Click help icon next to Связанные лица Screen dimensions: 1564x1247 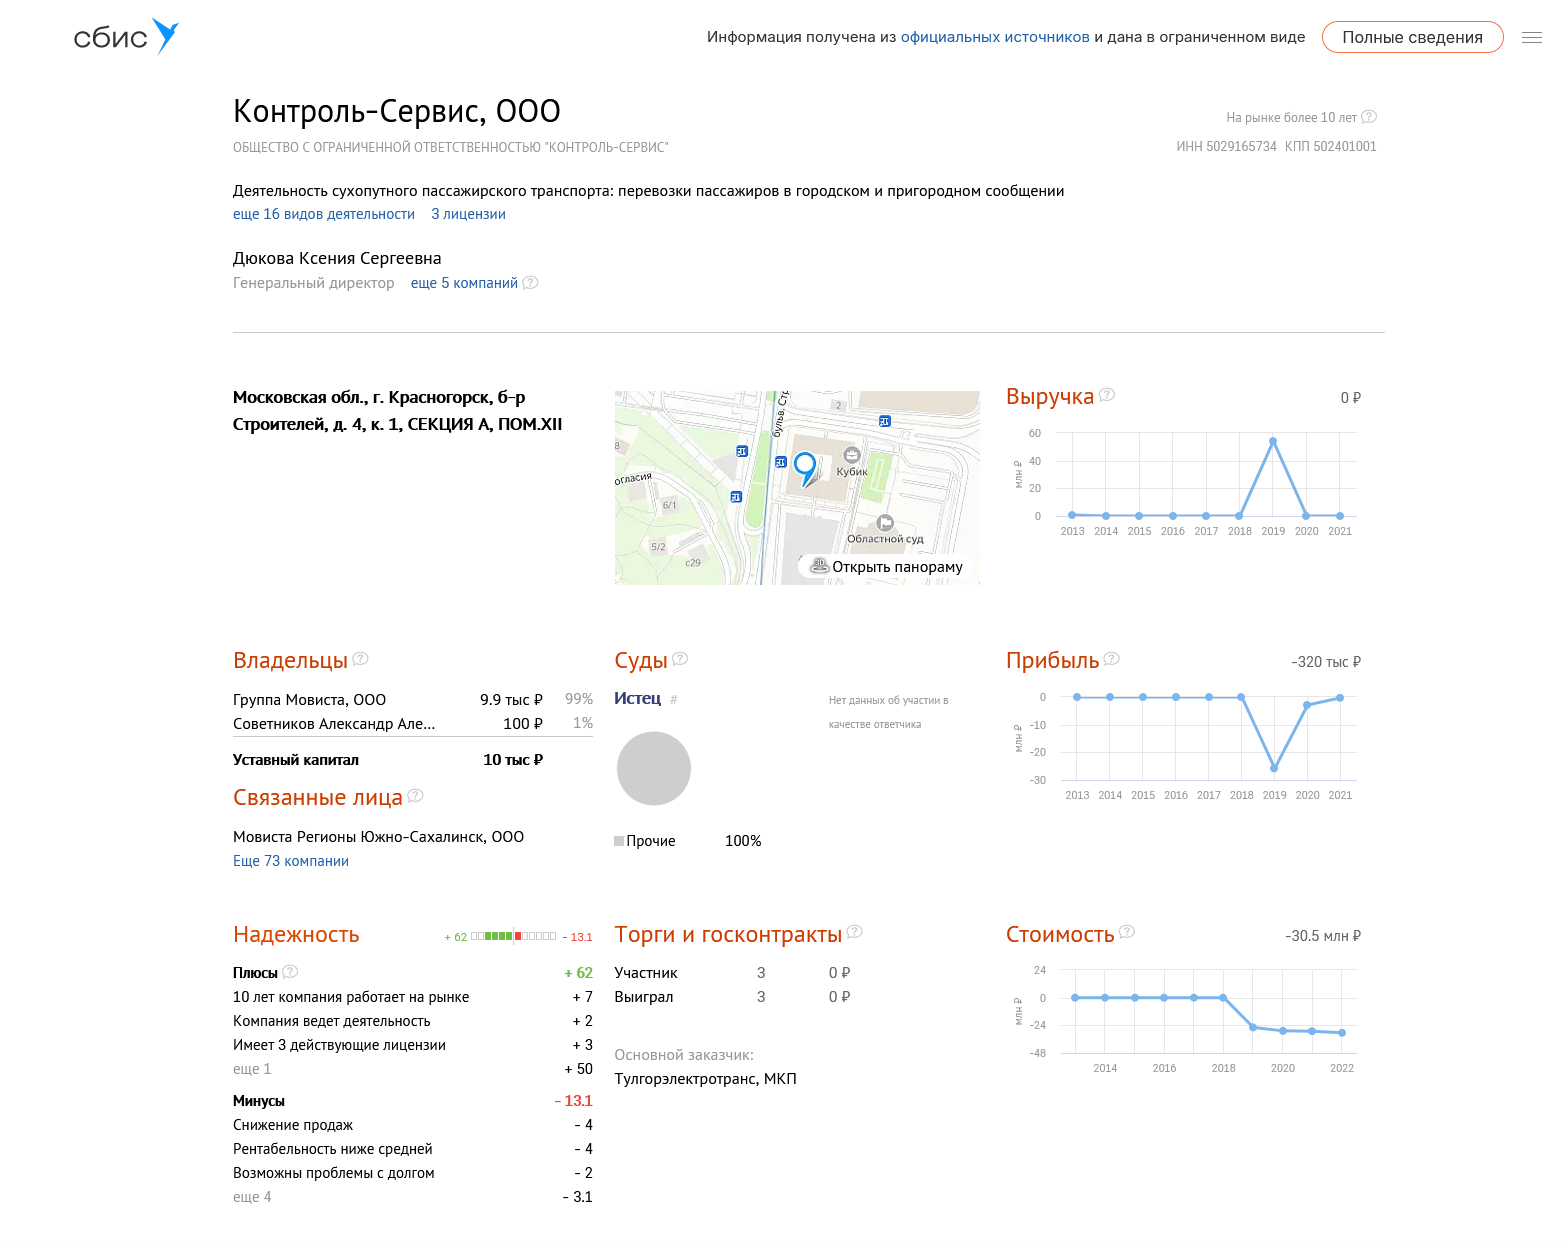(415, 796)
